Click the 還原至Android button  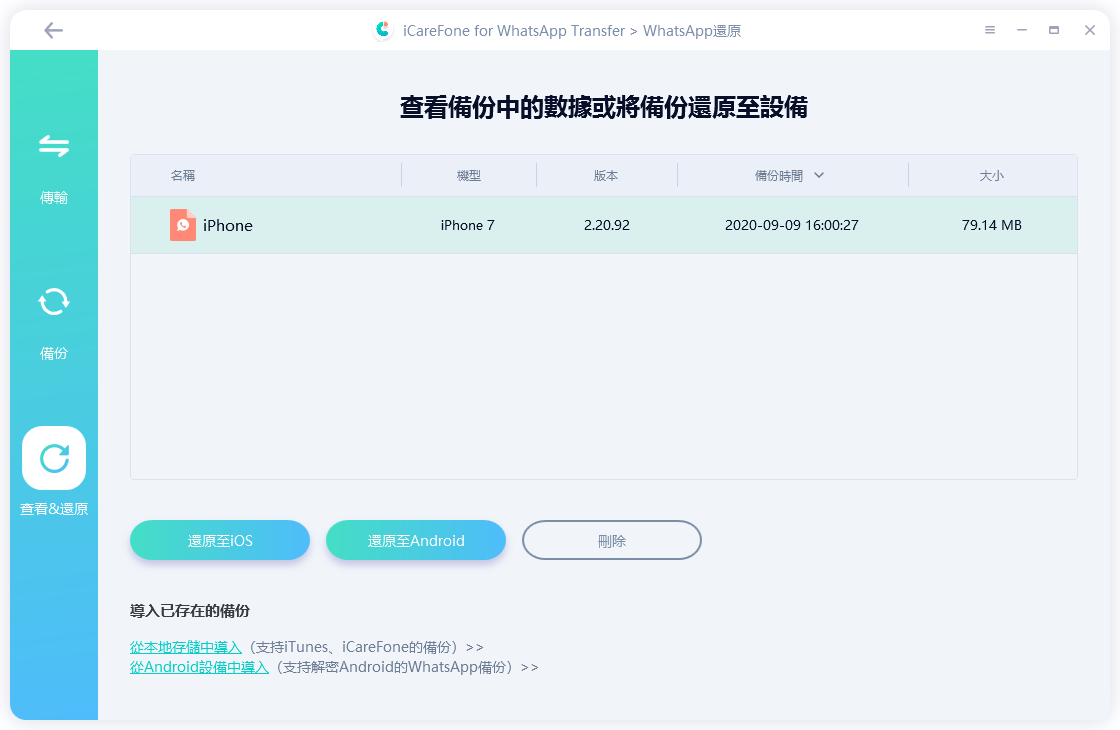[x=416, y=540]
